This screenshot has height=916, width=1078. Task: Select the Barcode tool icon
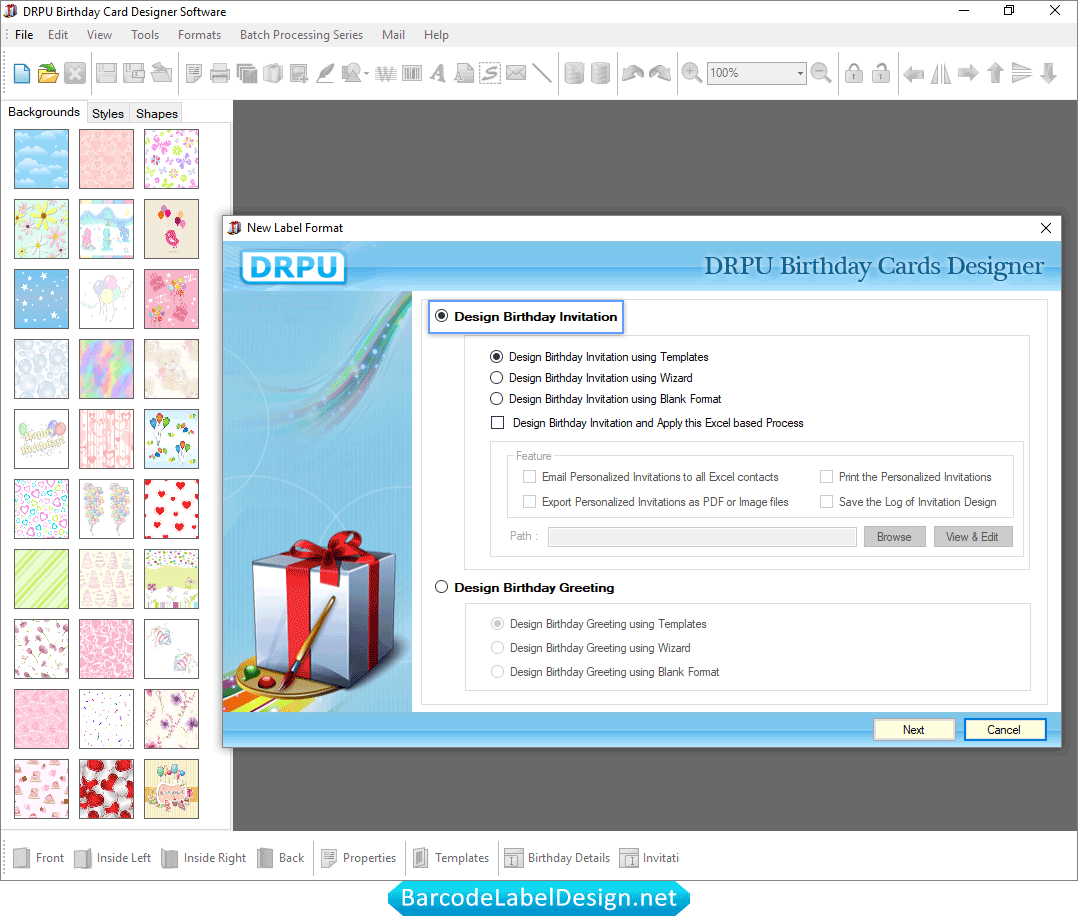[x=412, y=73]
